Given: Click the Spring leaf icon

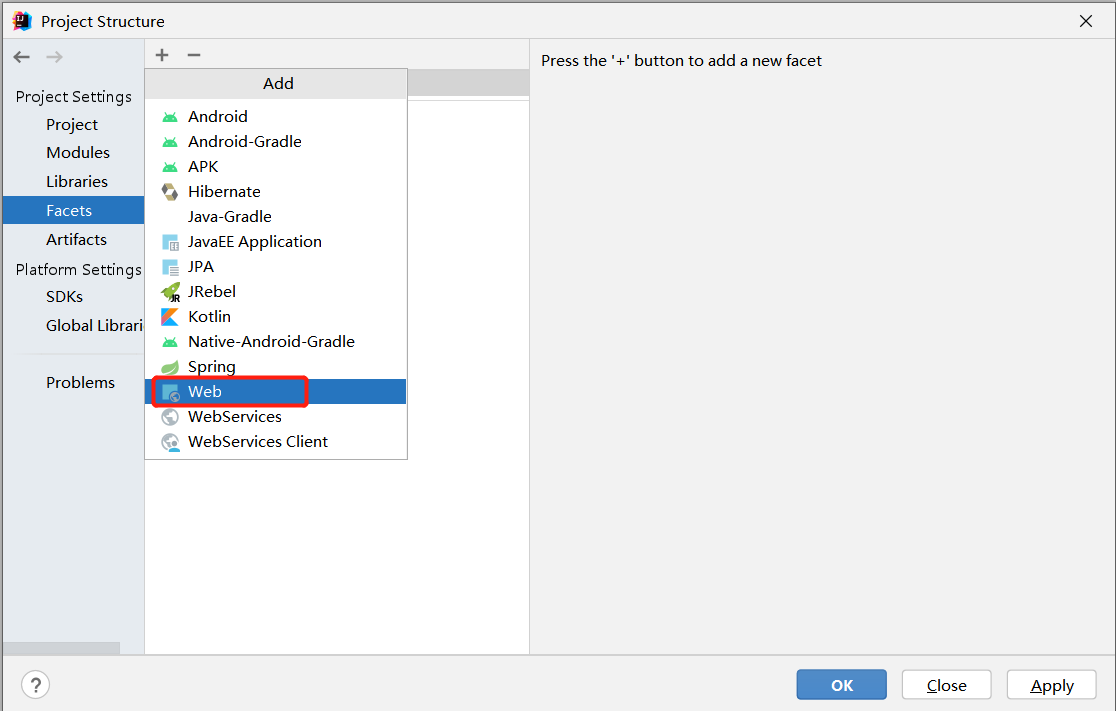Looking at the screenshot, I should coord(170,367).
